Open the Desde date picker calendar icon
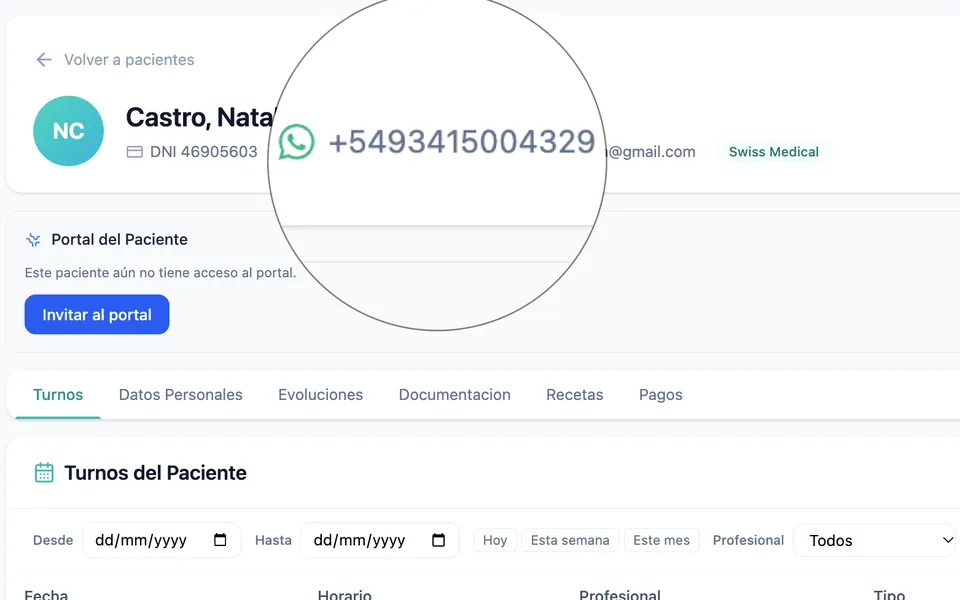 coord(220,540)
